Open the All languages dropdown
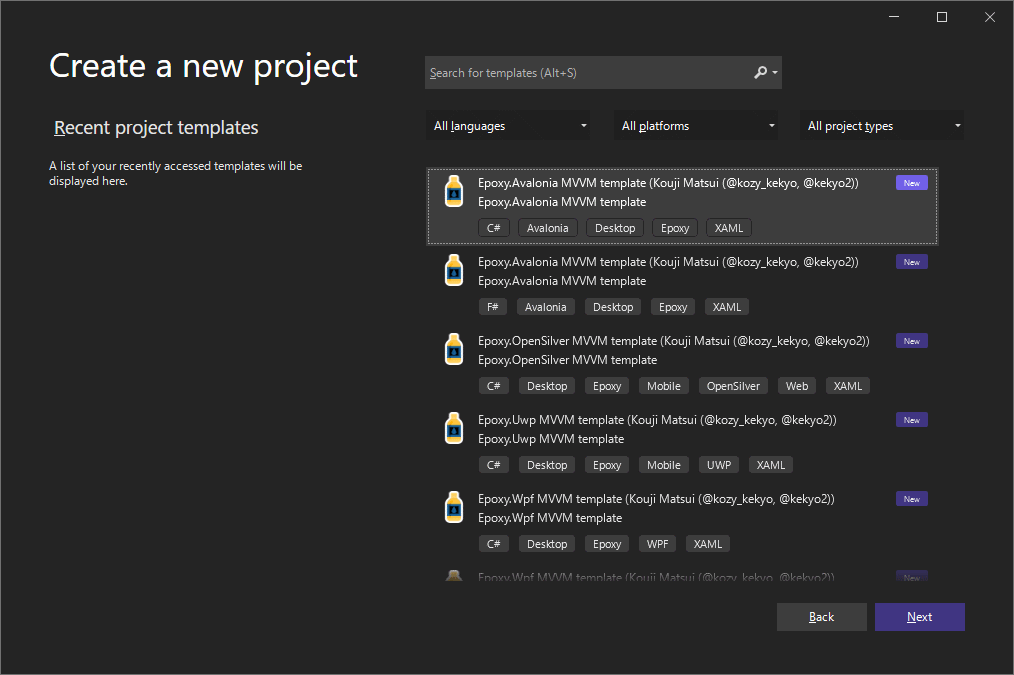The width and height of the screenshot is (1014, 675). 508,125
